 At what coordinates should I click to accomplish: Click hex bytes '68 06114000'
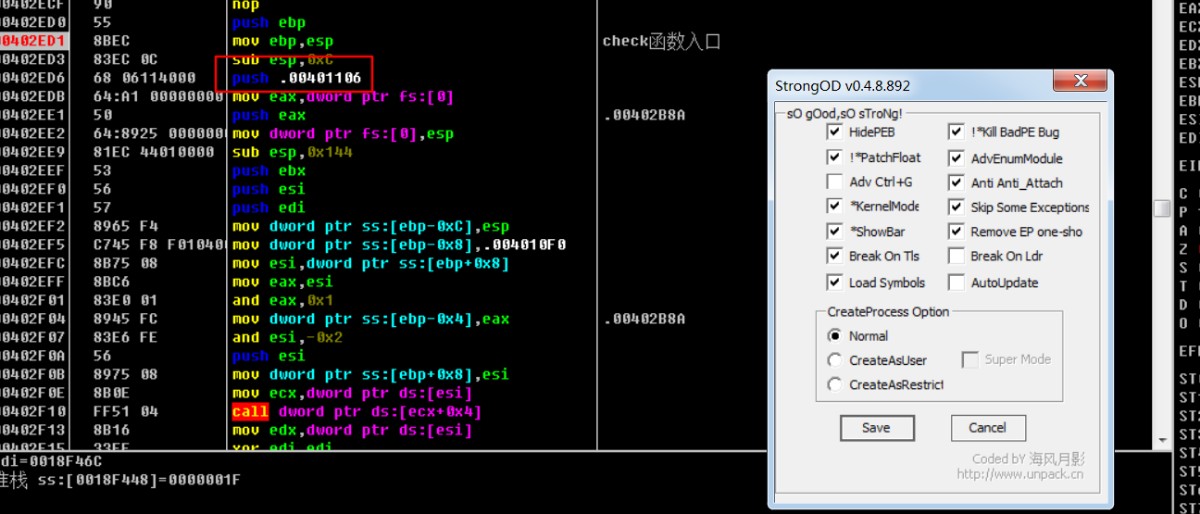pyautogui.click(x=142, y=78)
